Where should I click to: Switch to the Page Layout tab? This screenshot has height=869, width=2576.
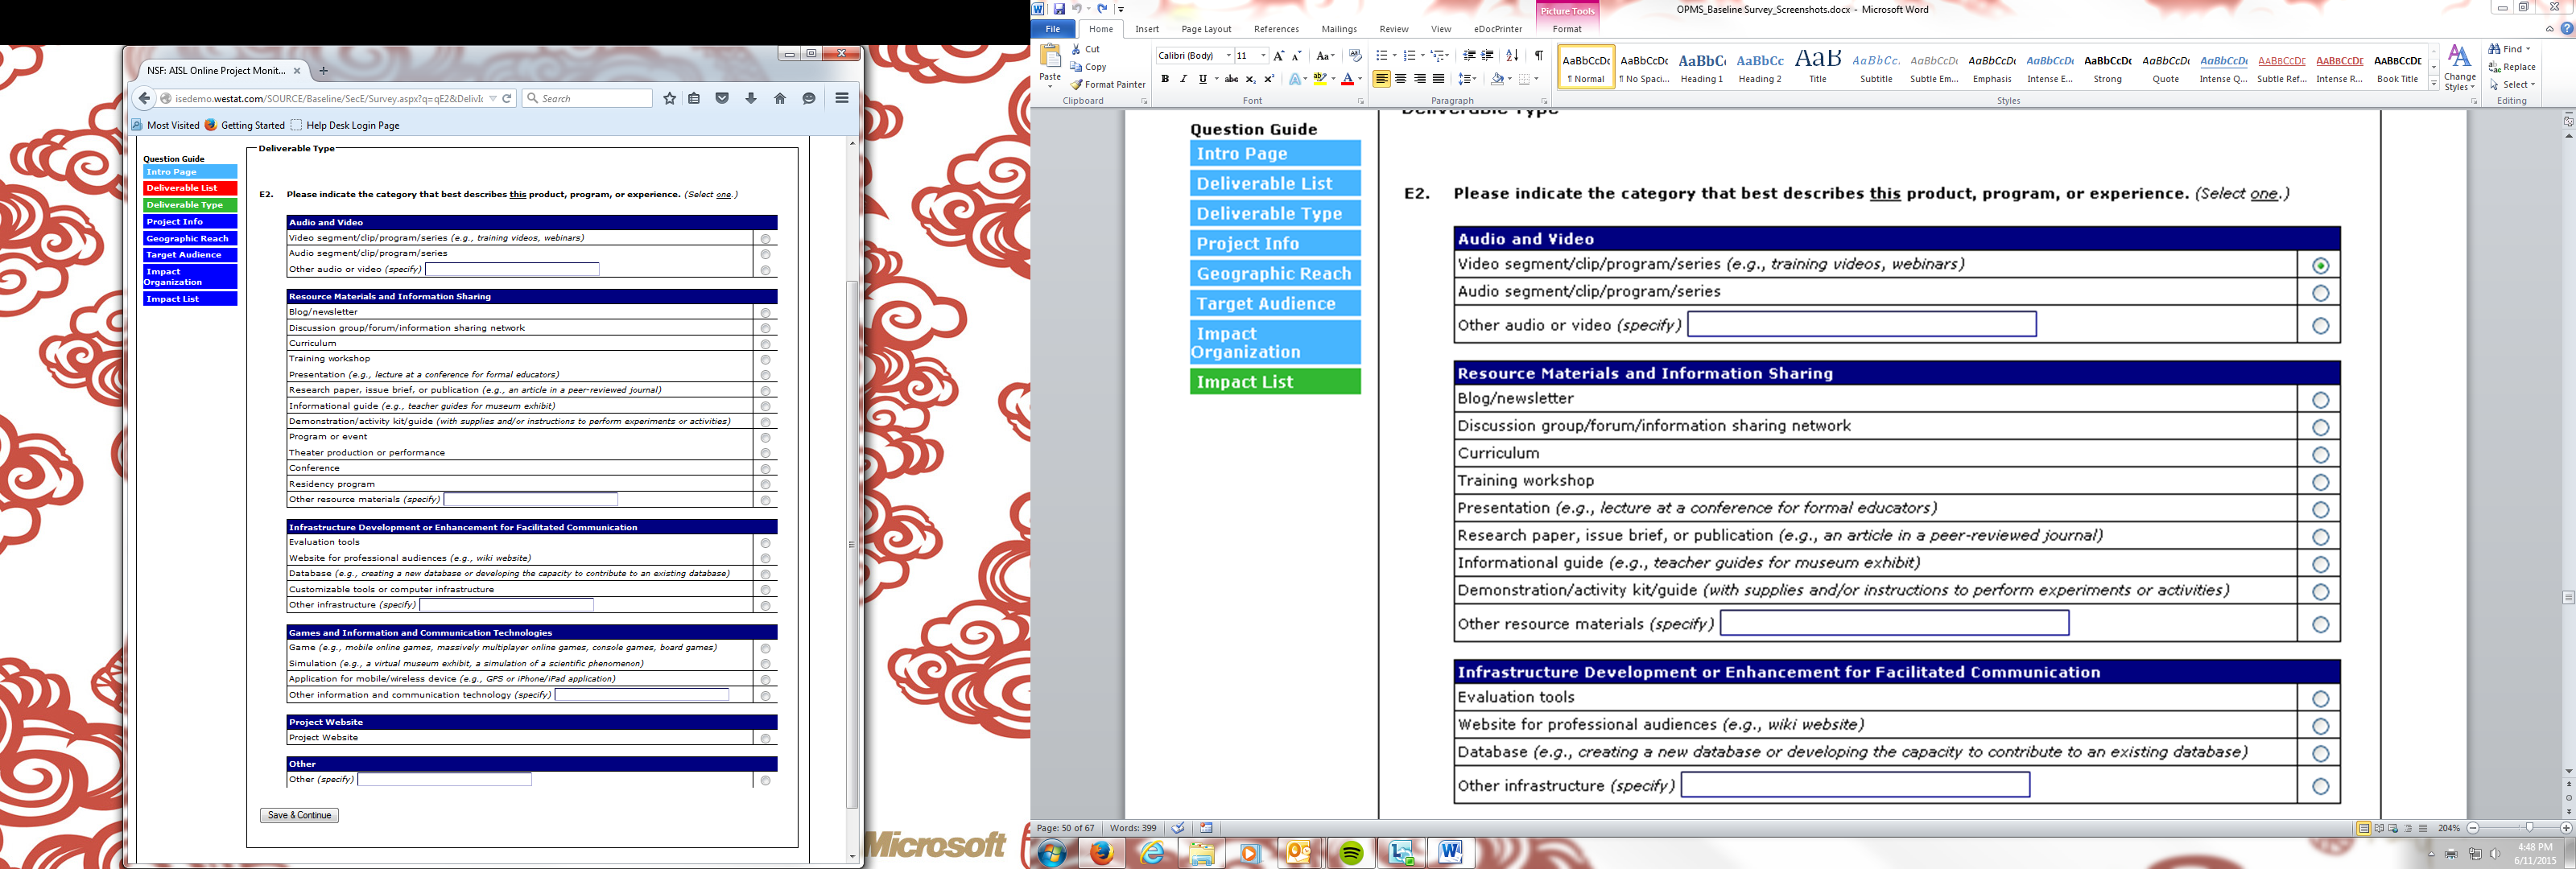pyautogui.click(x=1205, y=29)
